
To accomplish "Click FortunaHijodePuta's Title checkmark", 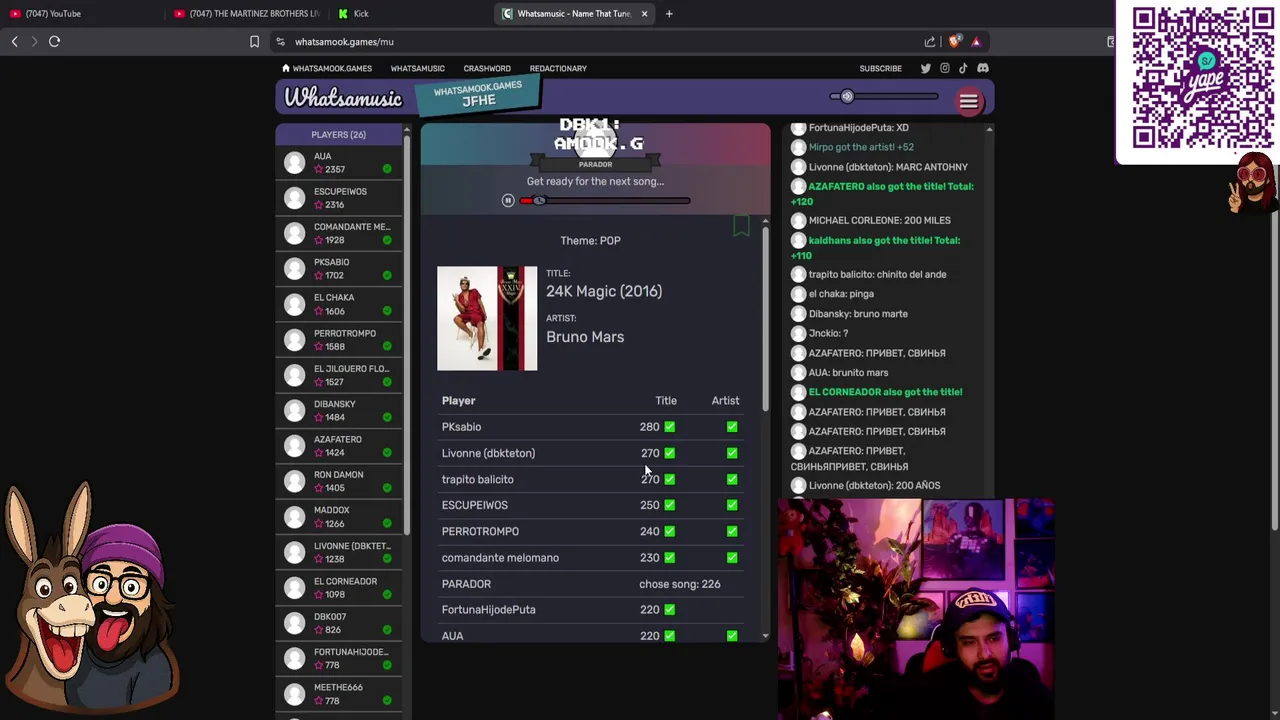I will 670,610.
